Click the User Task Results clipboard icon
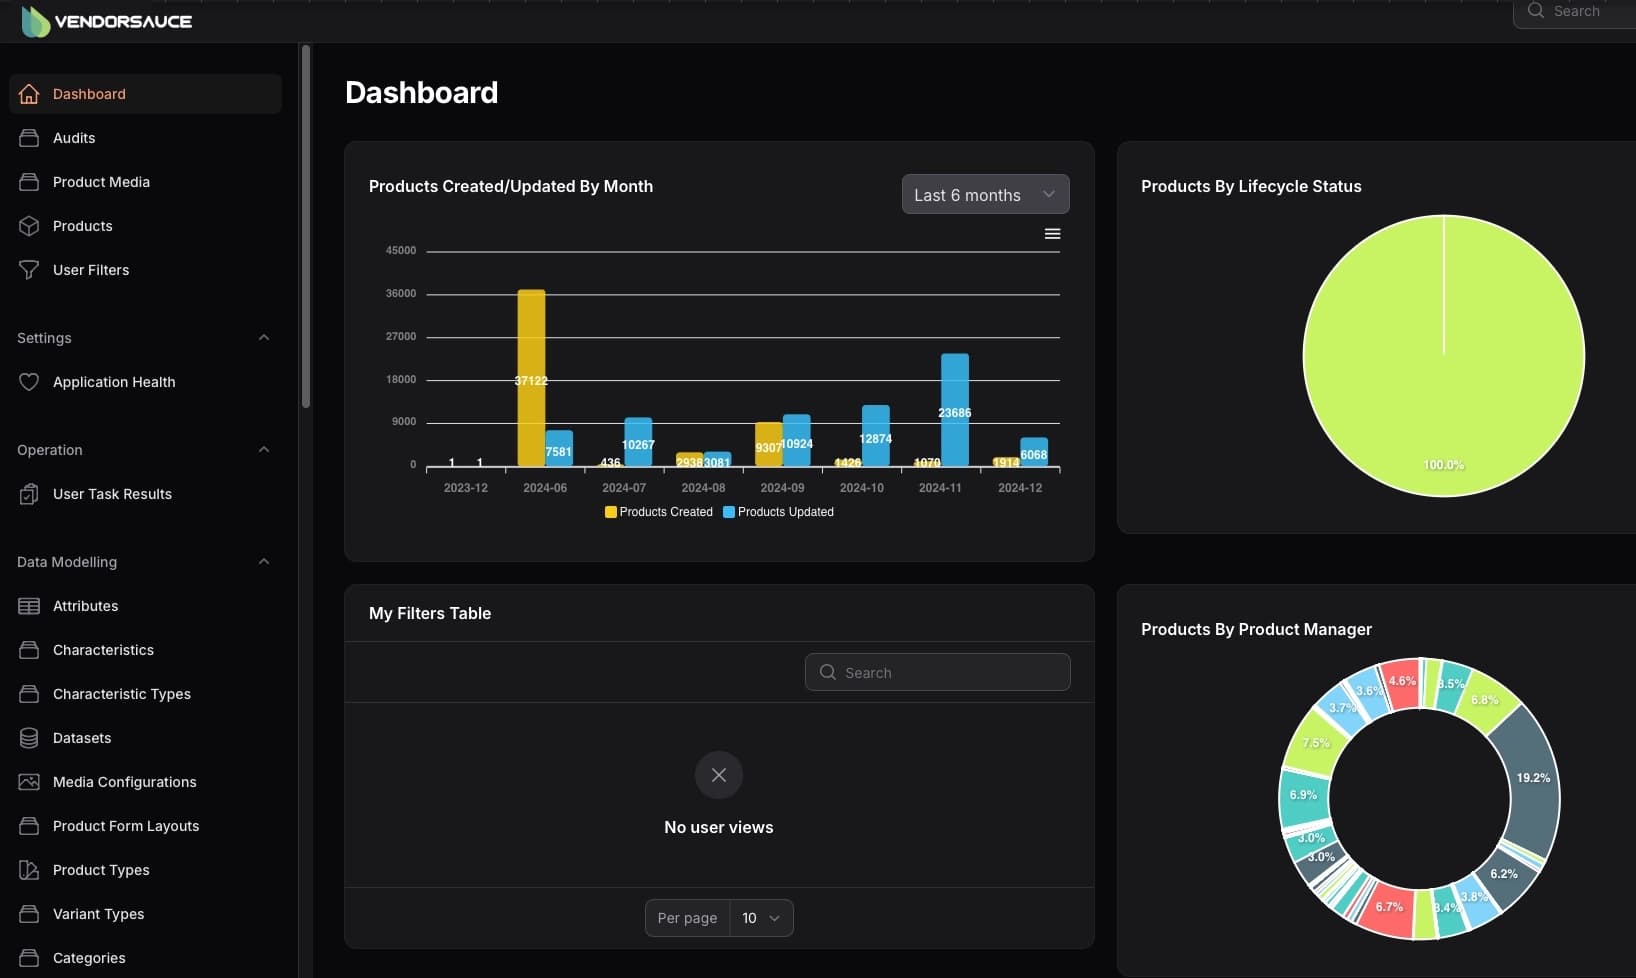 29,494
